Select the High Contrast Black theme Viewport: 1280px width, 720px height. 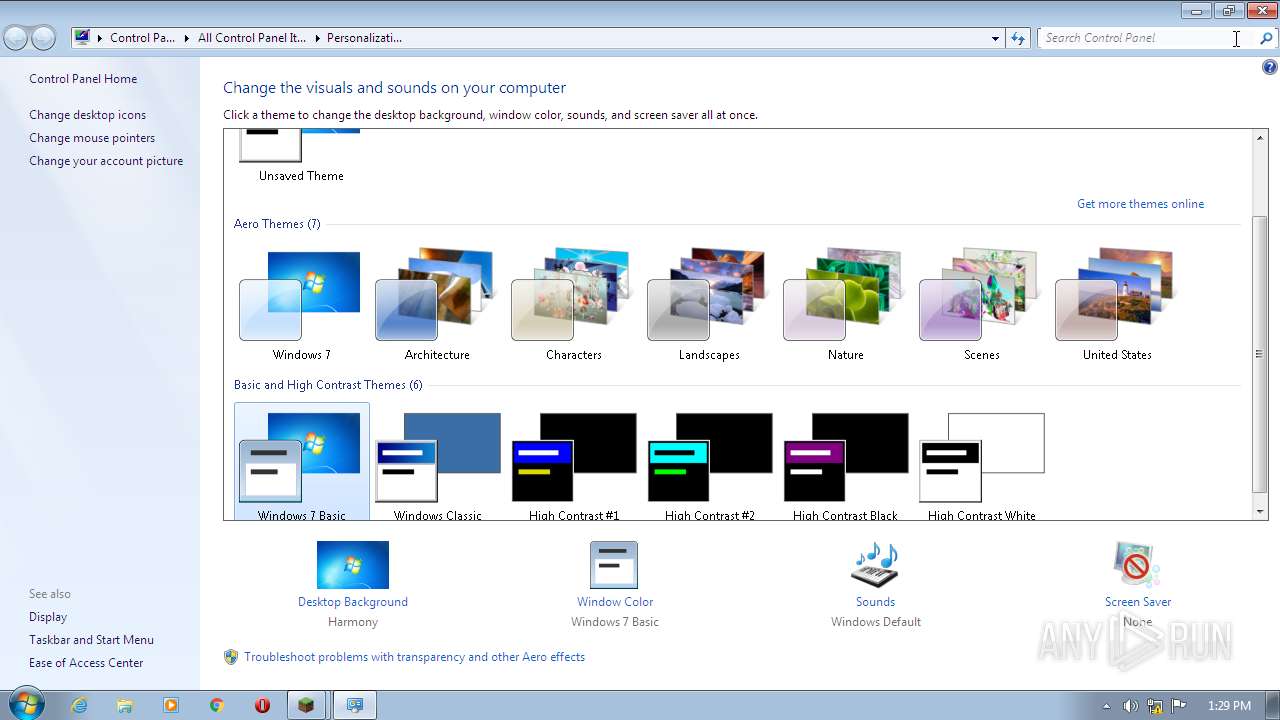pyautogui.click(x=845, y=462)
